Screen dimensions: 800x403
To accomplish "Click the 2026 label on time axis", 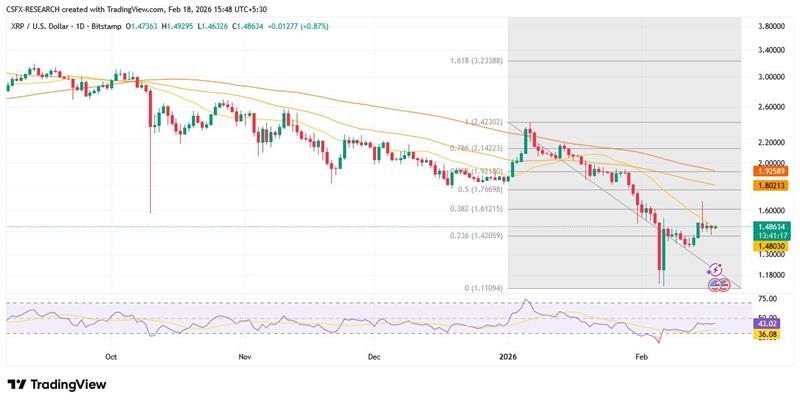I will (x=508, y=355).
